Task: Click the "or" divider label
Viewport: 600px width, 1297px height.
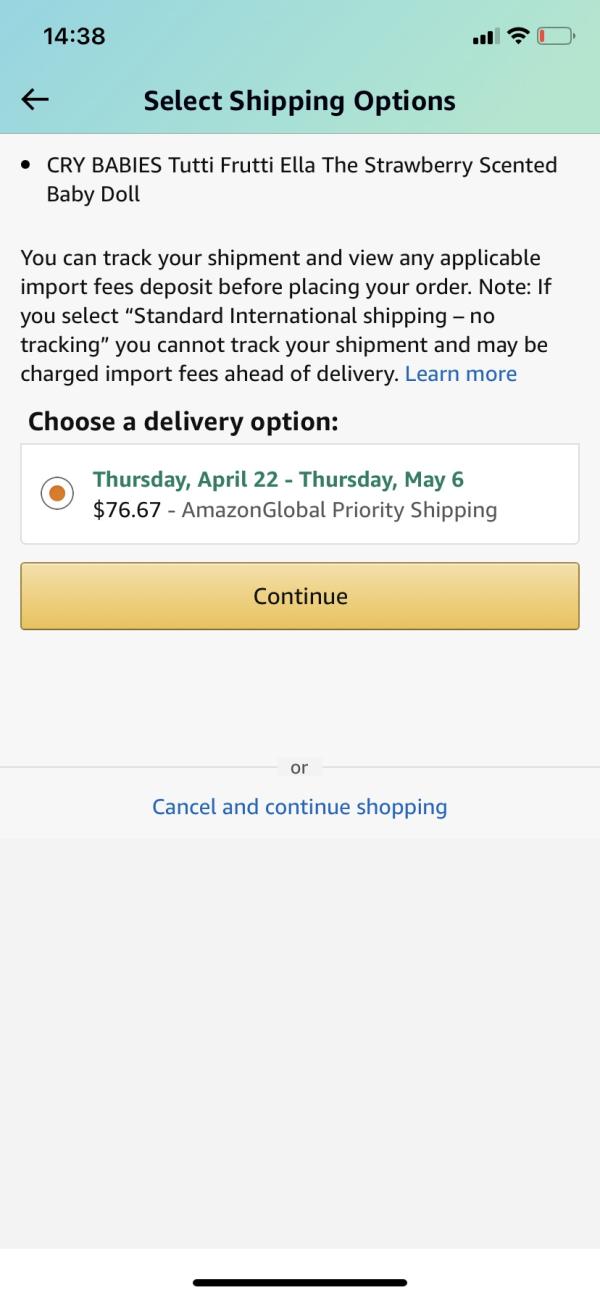Action: click(x=299, y=768)
